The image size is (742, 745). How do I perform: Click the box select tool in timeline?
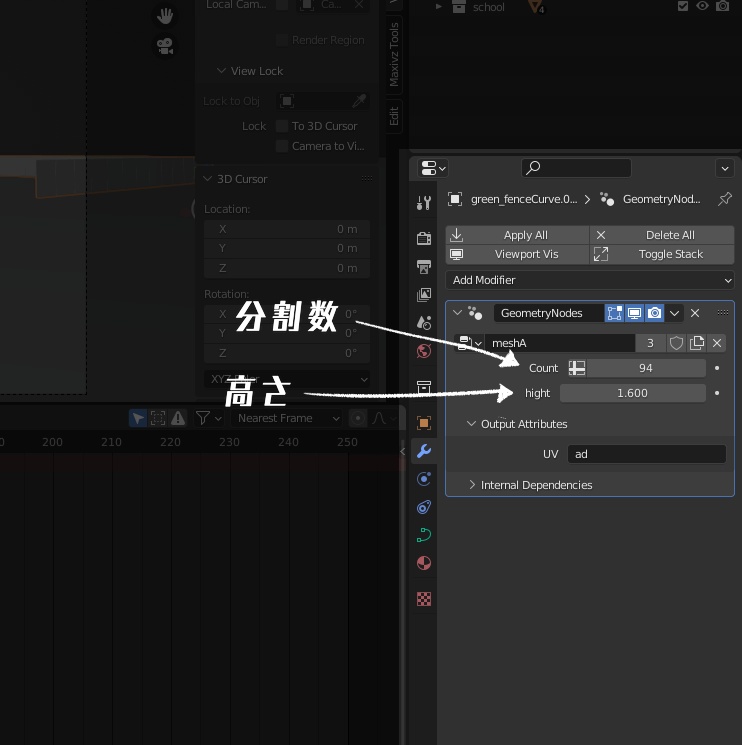[x=158, y=418]
